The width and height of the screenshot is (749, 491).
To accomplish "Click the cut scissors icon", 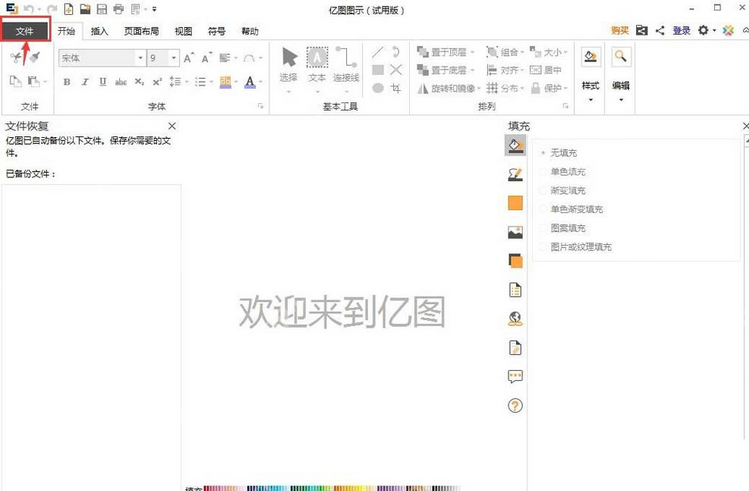I will 16,58.
